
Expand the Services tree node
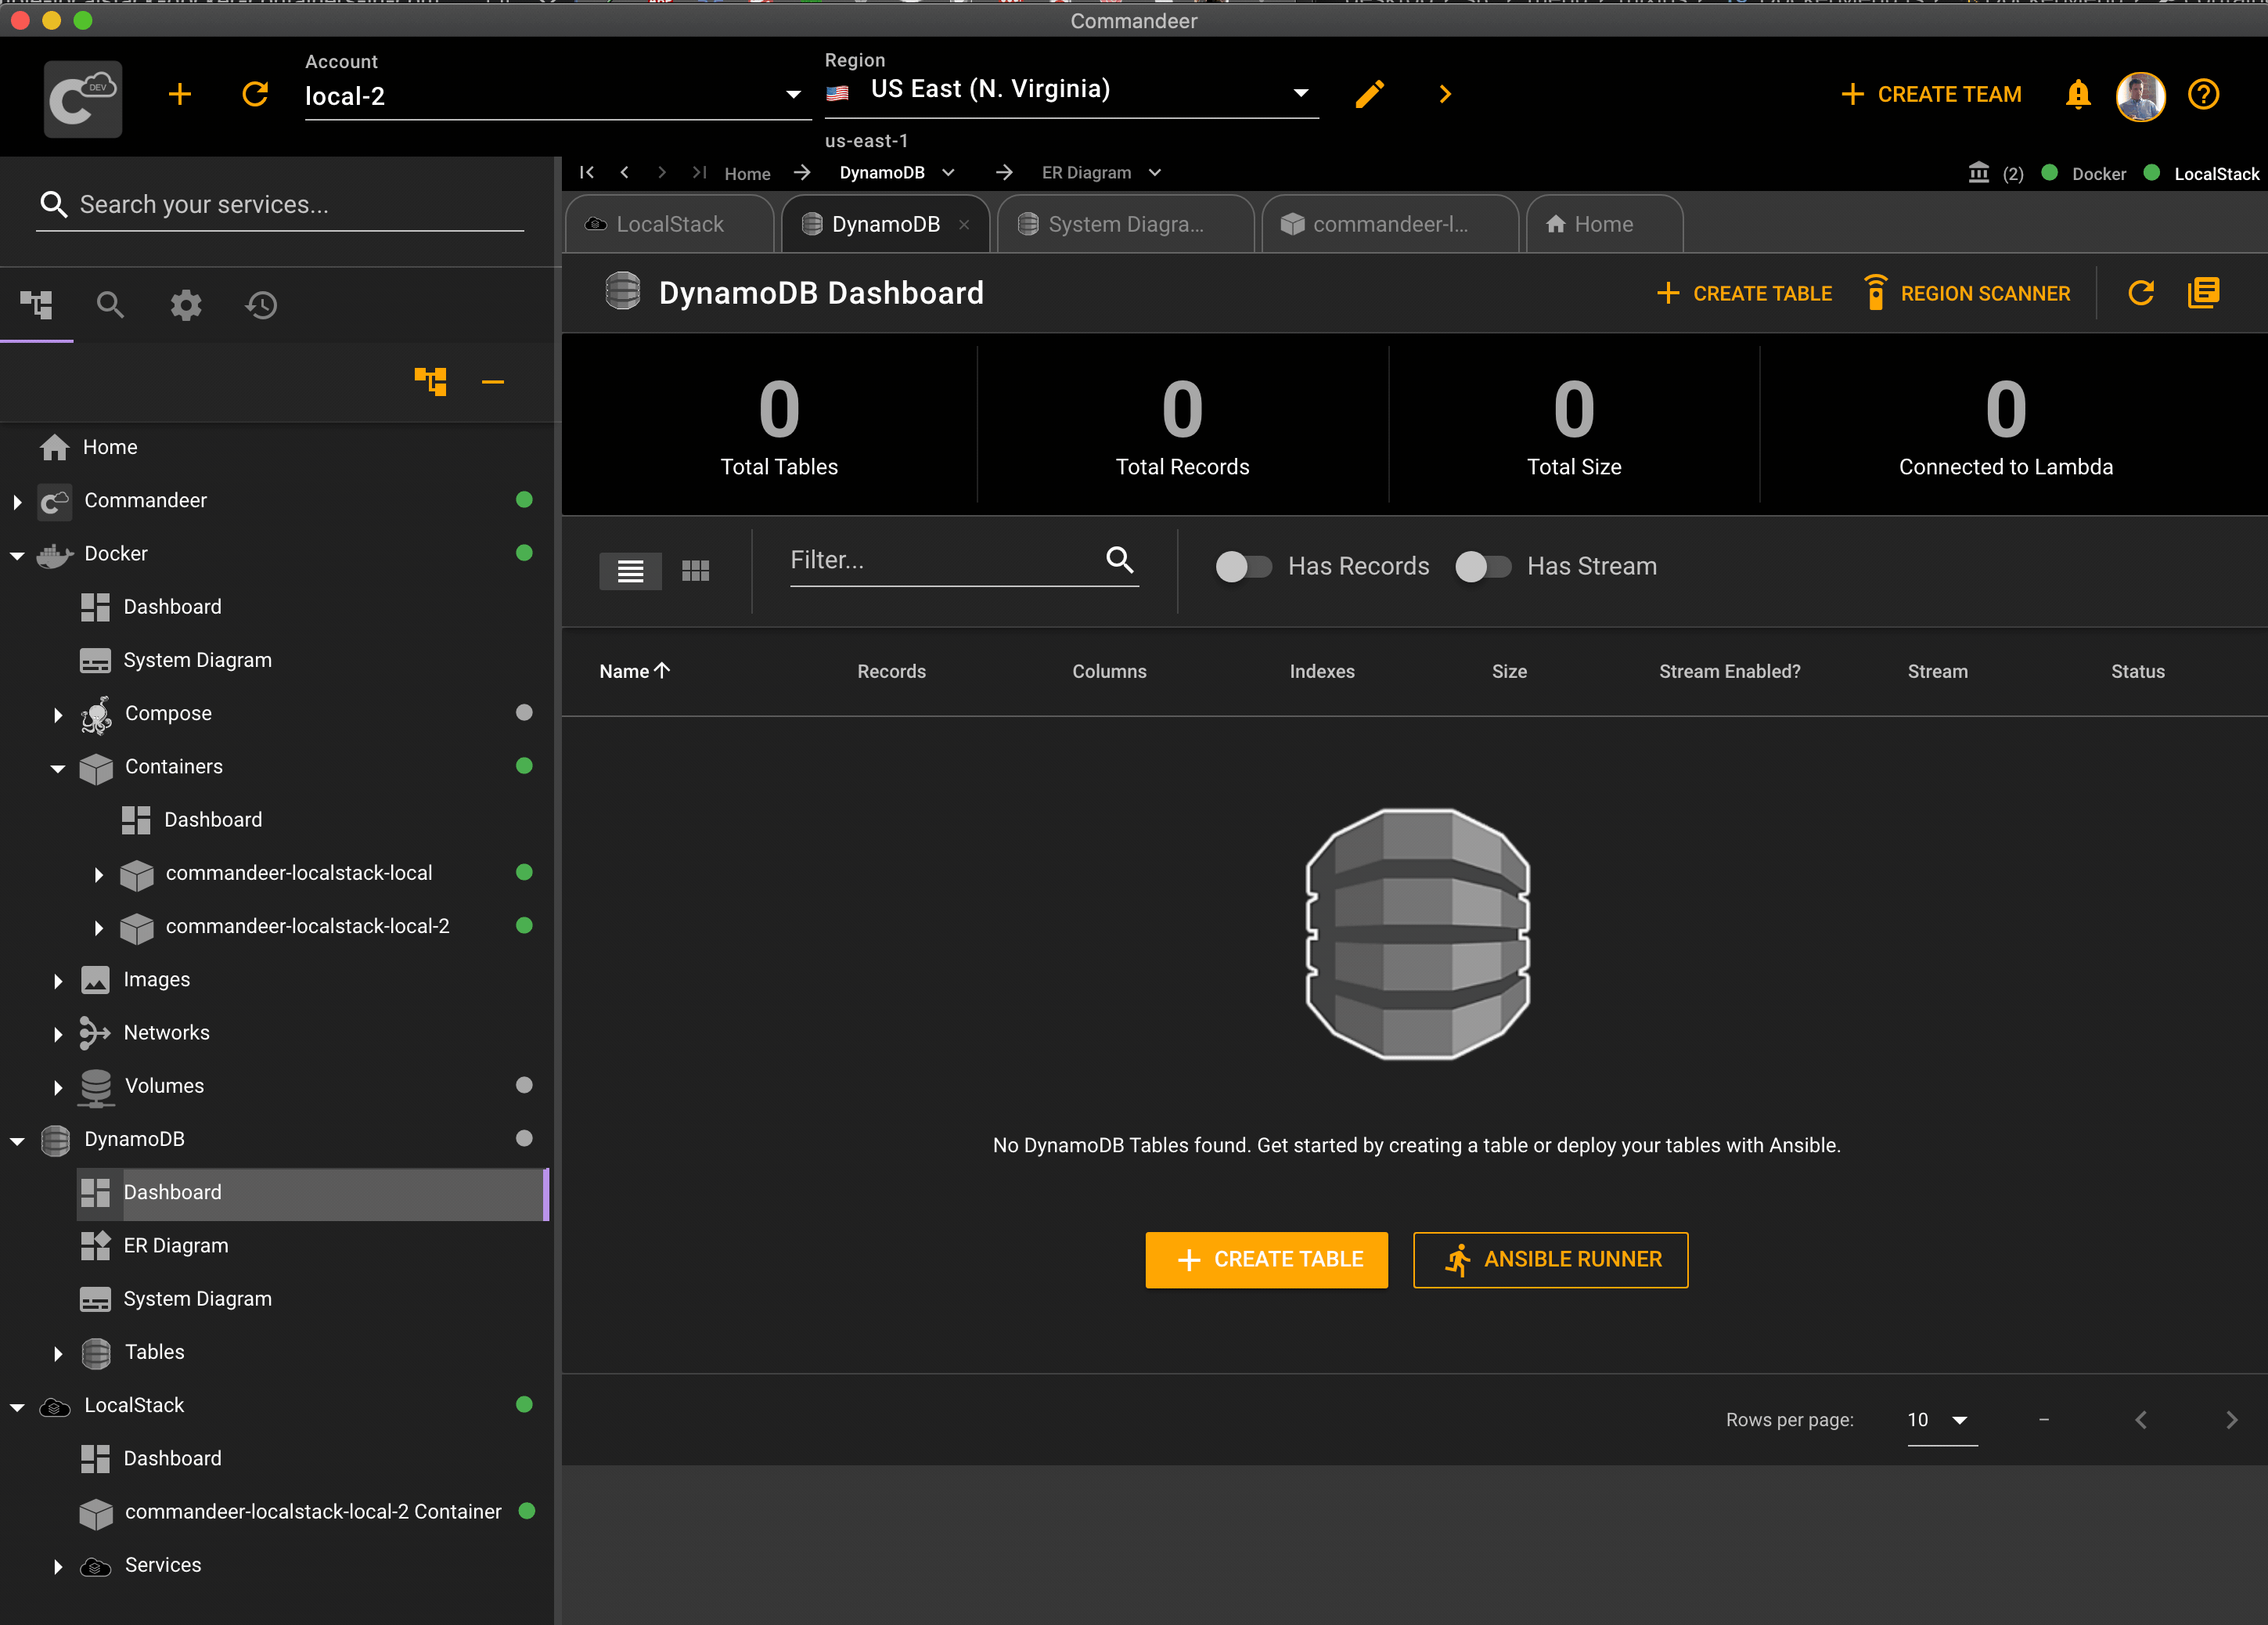point(58,1566)
